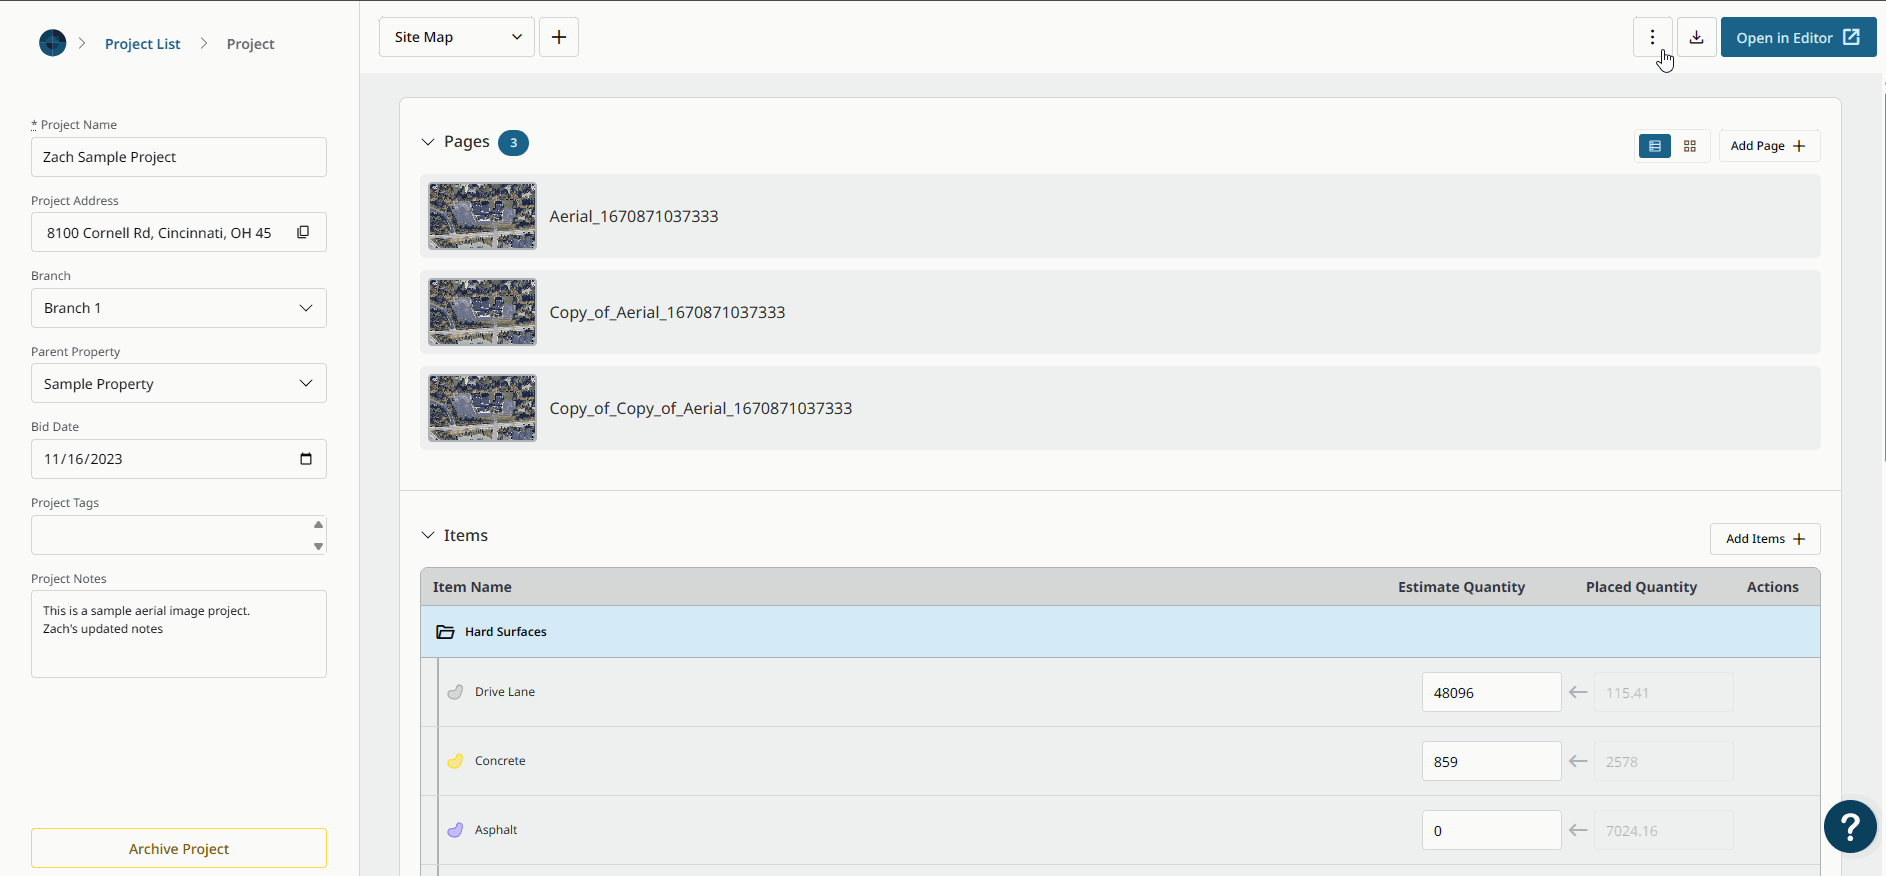This screenshot has width=1886, height=876.
Task: Open the Copy_of_Aerial_1670871037333 page thumbnail
Action: (x=482, y=312)
